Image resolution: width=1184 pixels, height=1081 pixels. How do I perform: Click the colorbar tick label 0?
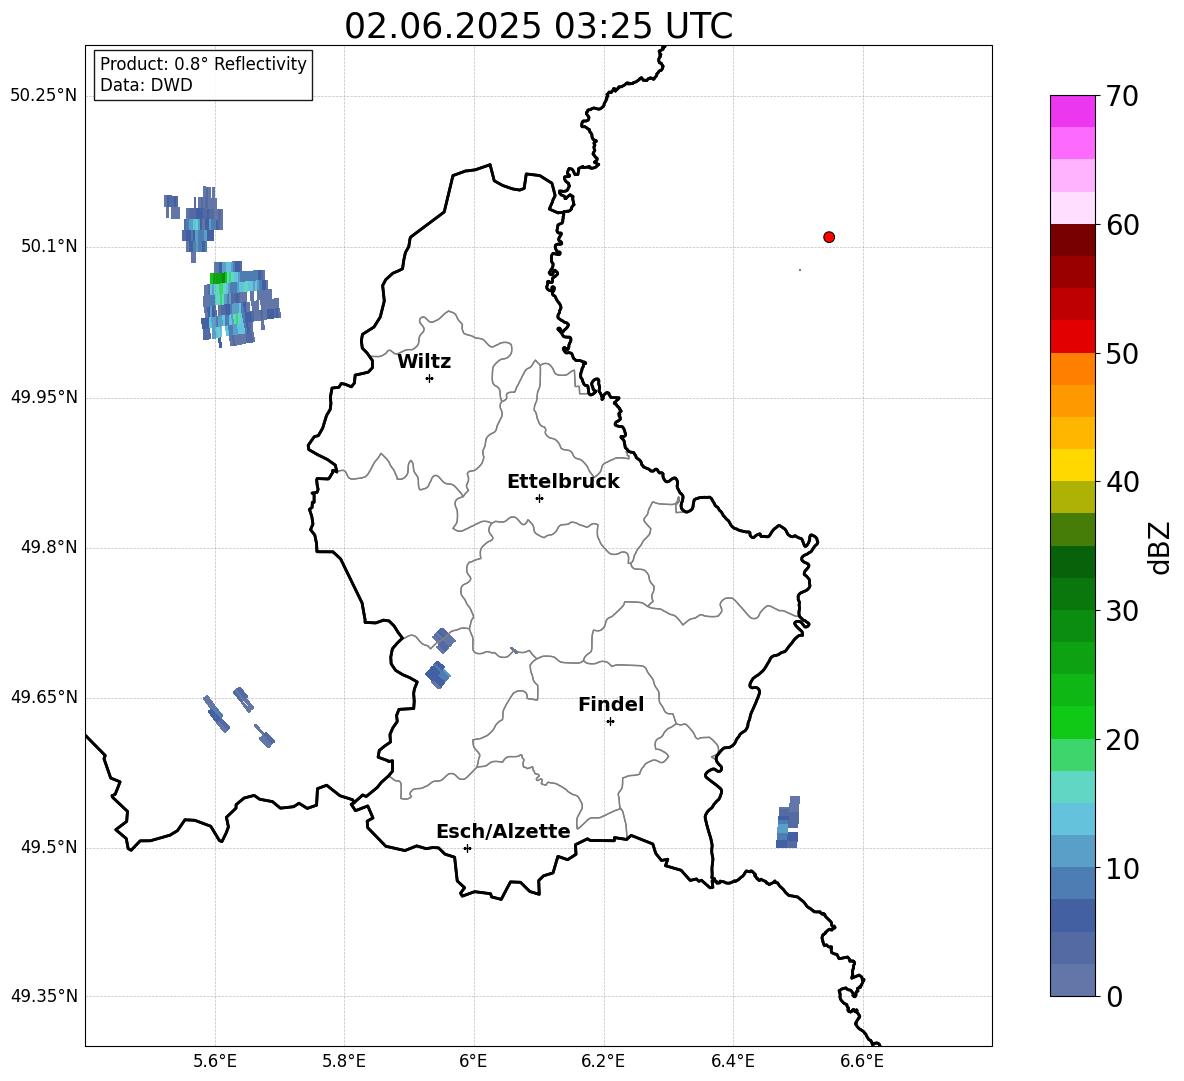coord(1115,997)
